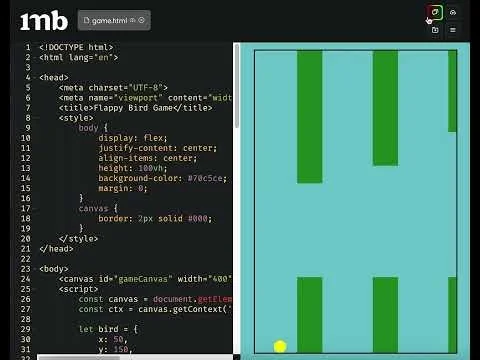Click the second green bottom pipe in preview
The image size is (480, 360).
pyautogui.click(x=385, y=315)
